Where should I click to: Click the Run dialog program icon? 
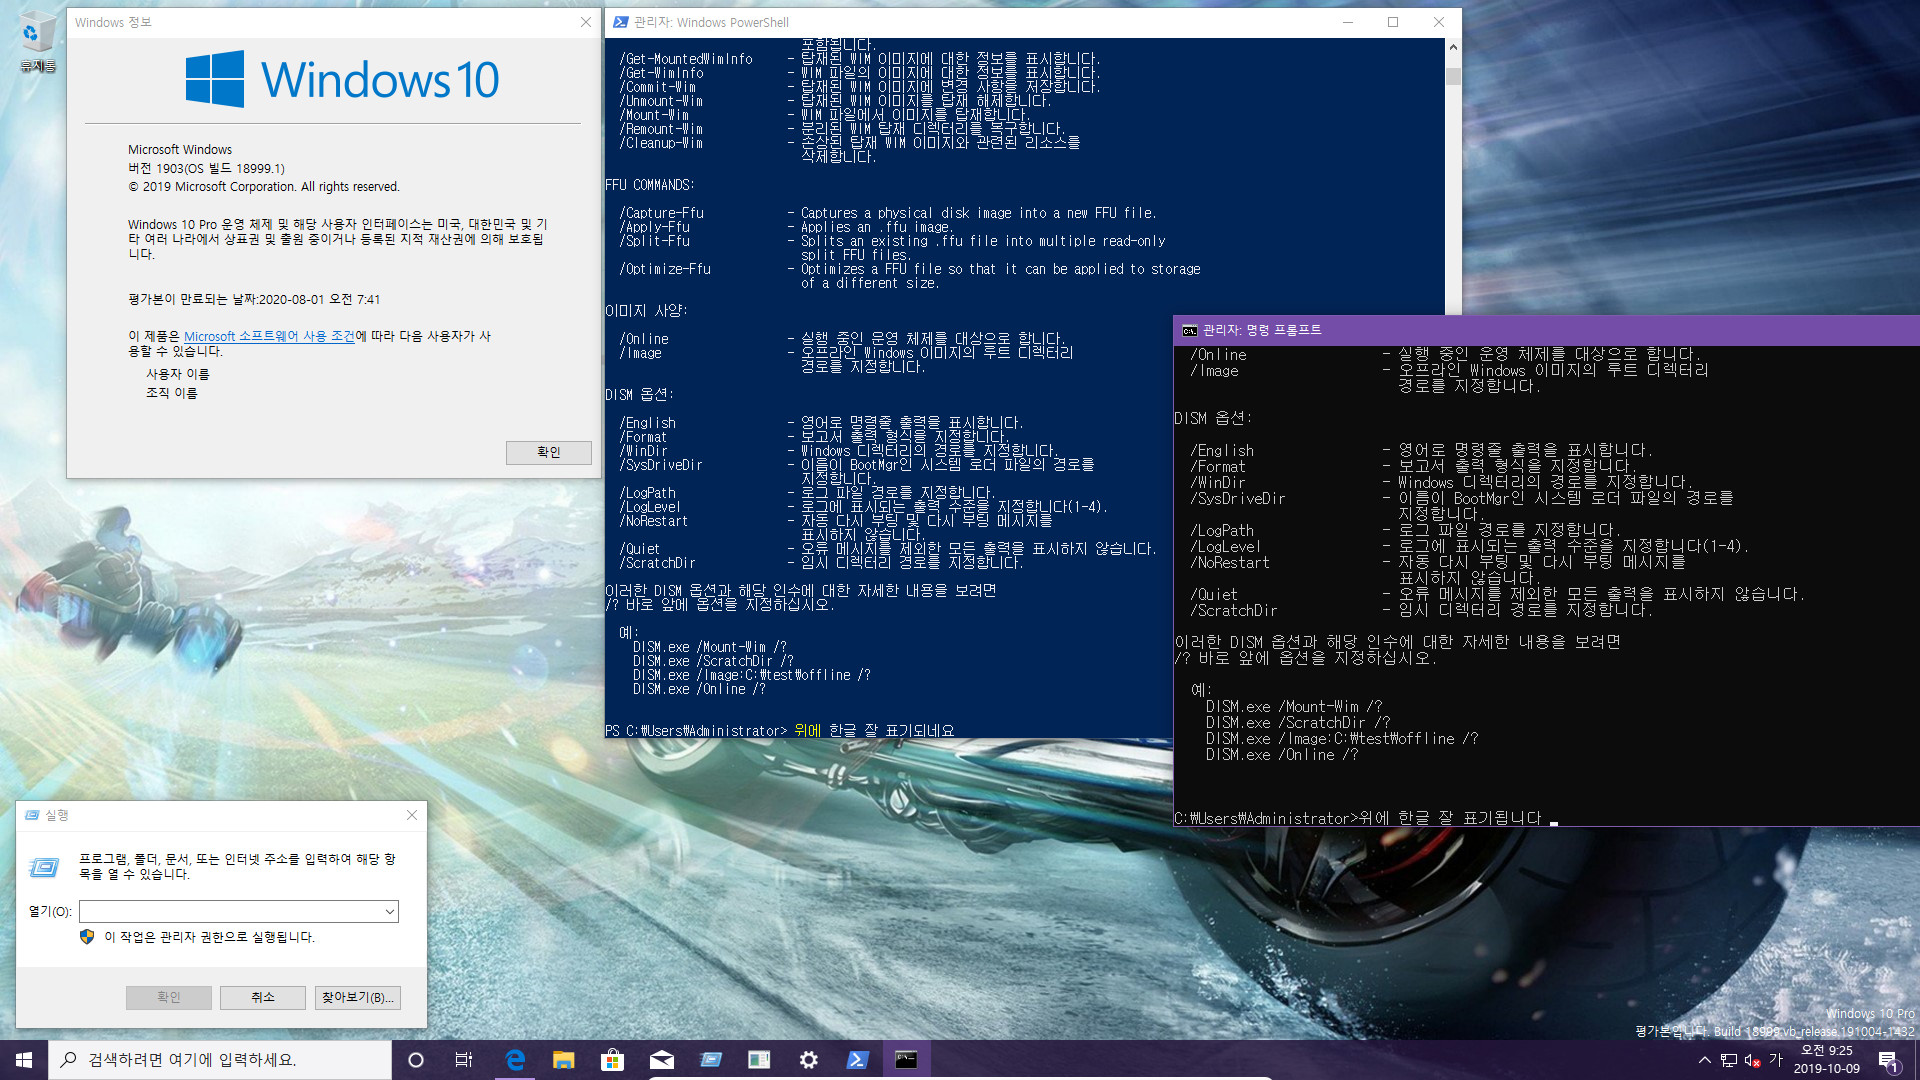pos(45,867)
